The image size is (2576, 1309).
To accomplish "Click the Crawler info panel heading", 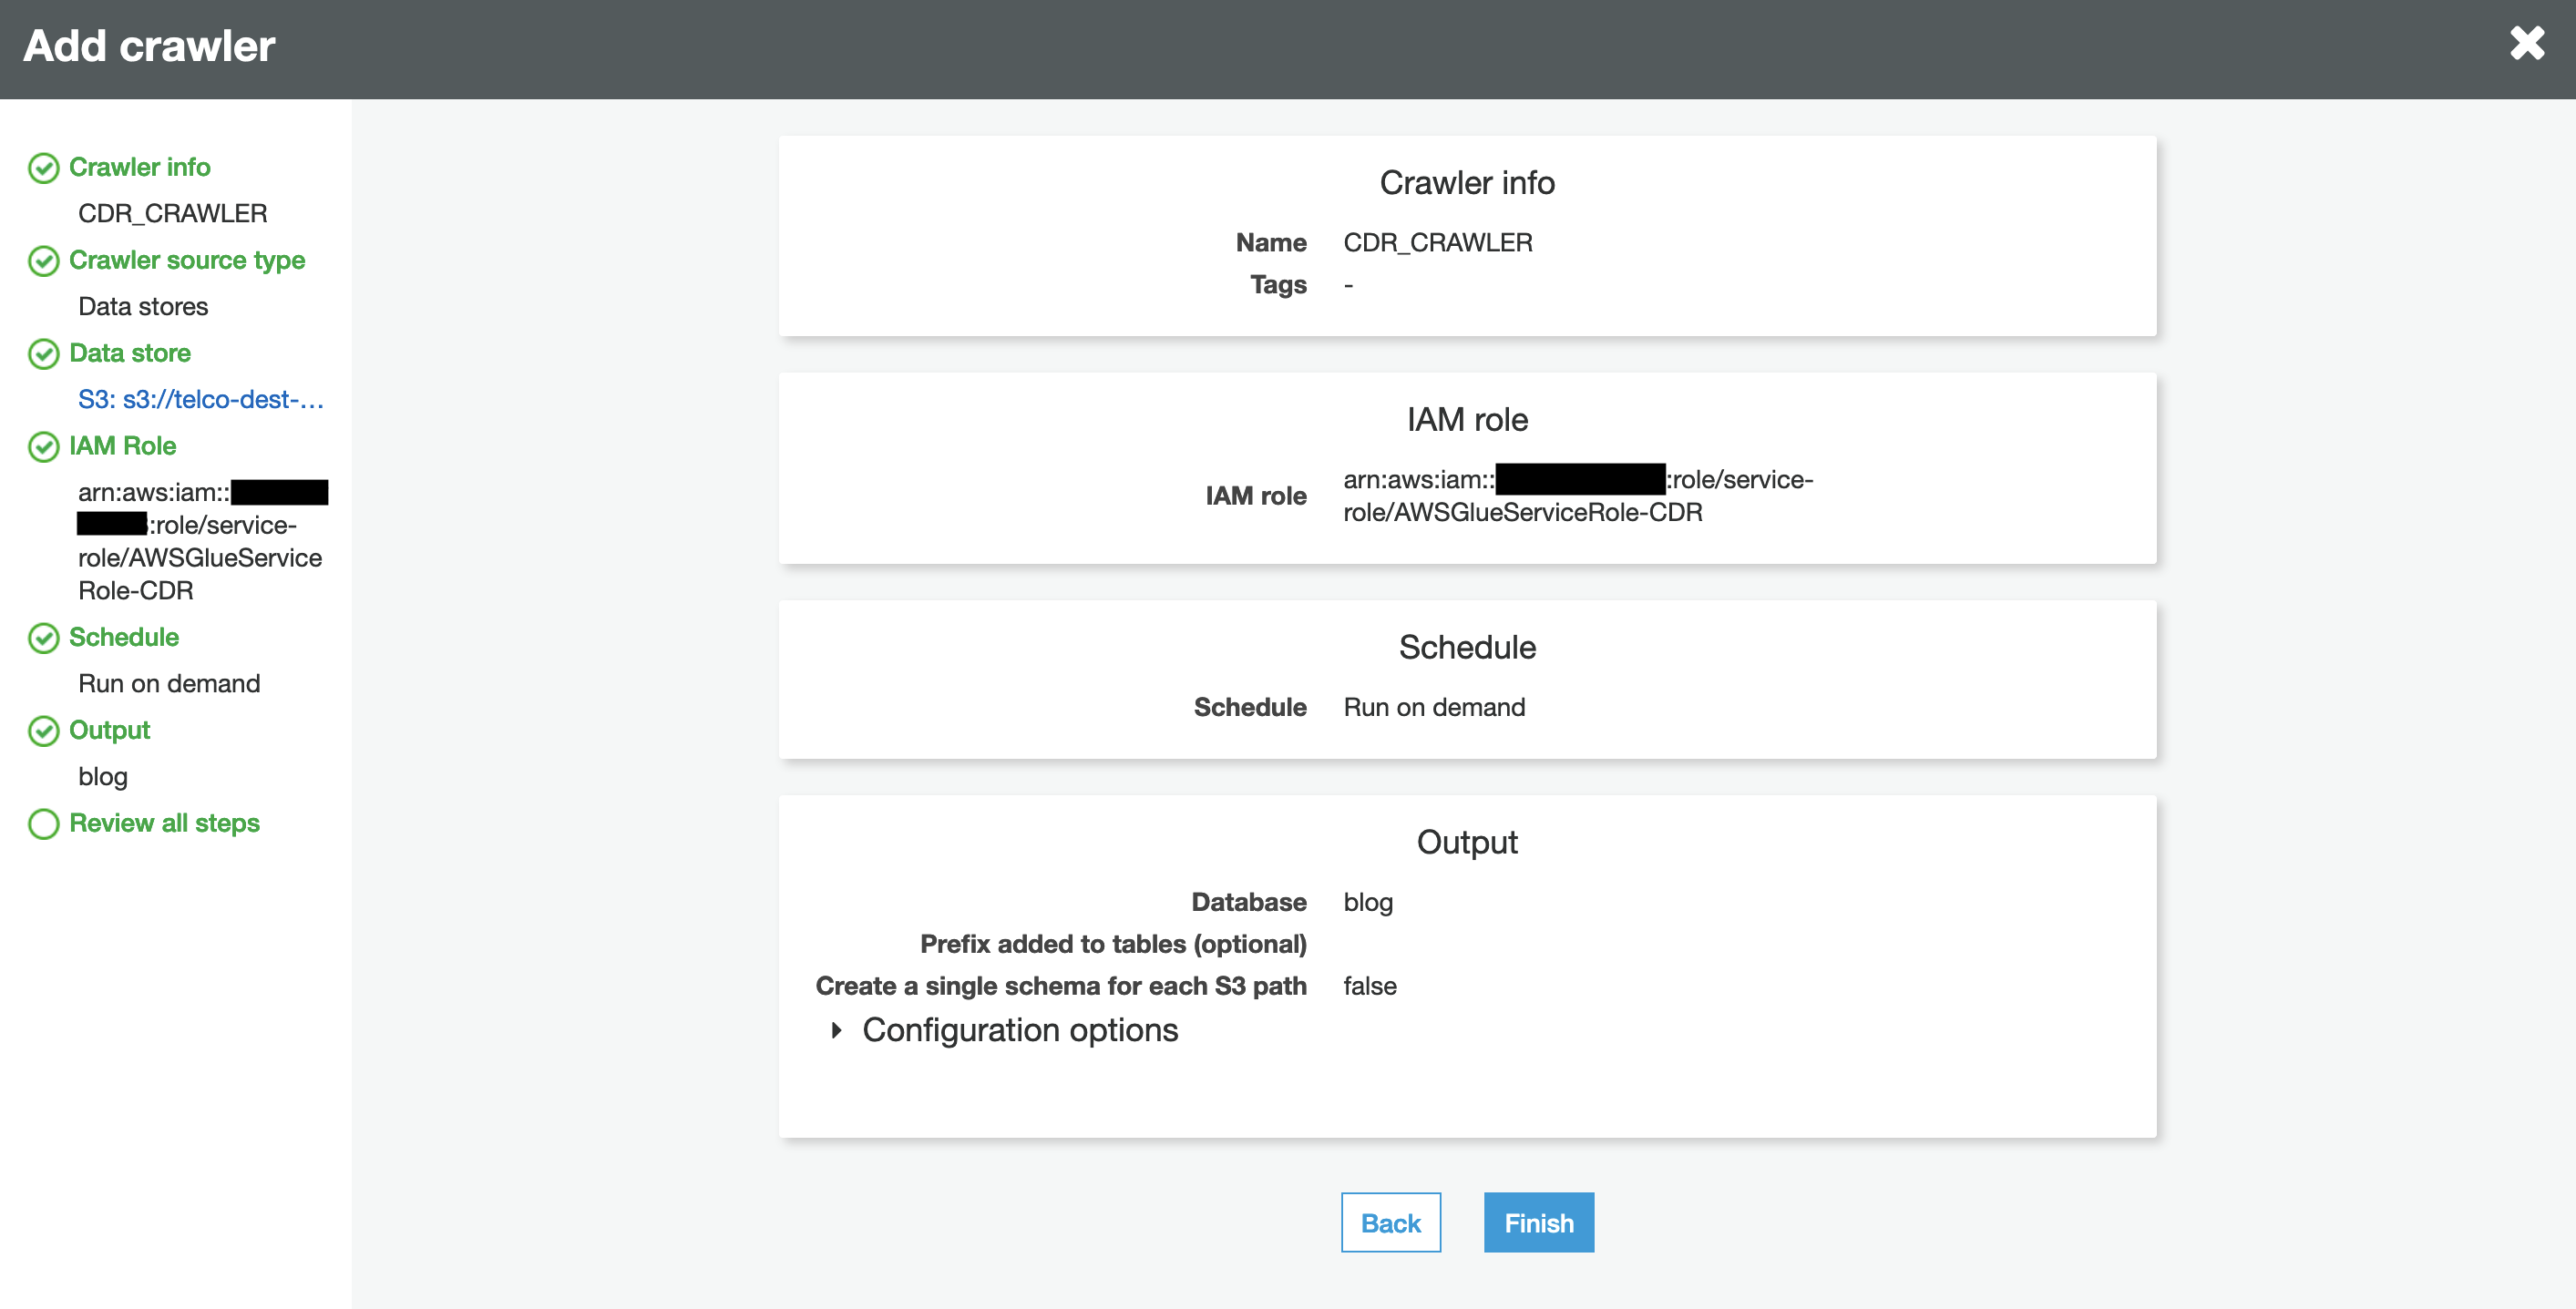I will (x=1467, y=183).
